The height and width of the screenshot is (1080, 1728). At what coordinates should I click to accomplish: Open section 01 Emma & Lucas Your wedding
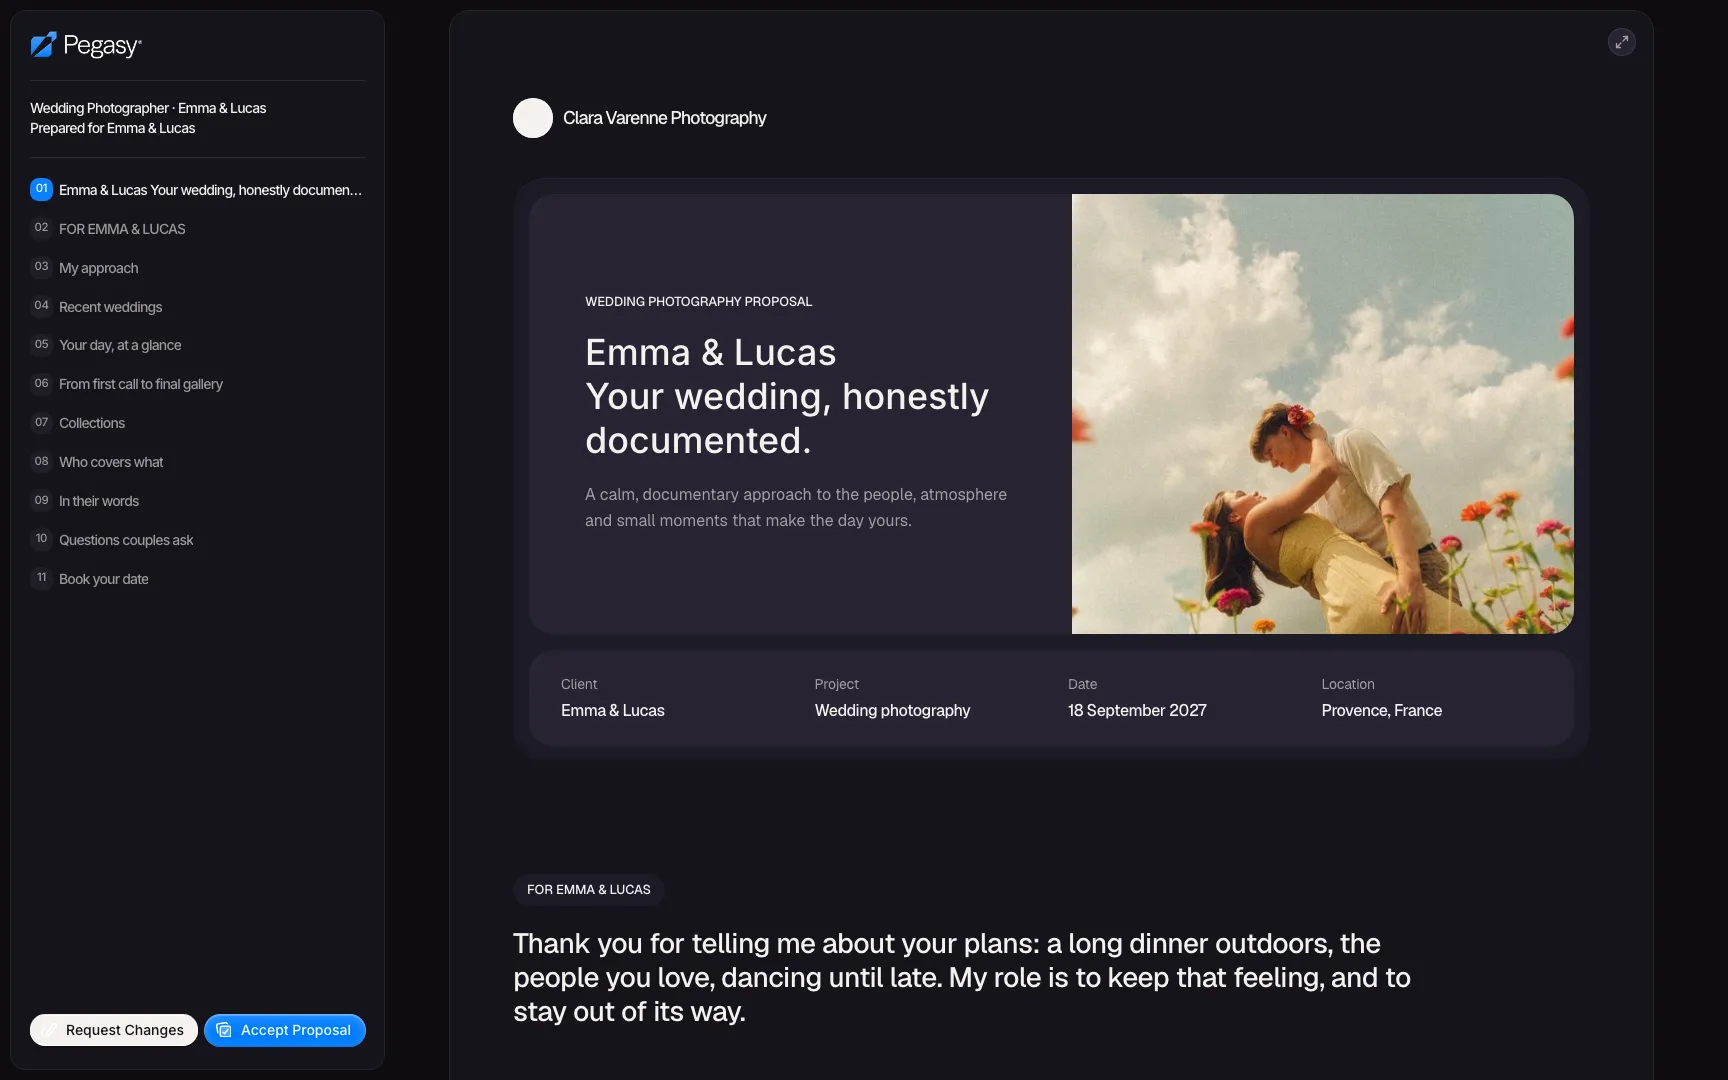coord(197,190)
